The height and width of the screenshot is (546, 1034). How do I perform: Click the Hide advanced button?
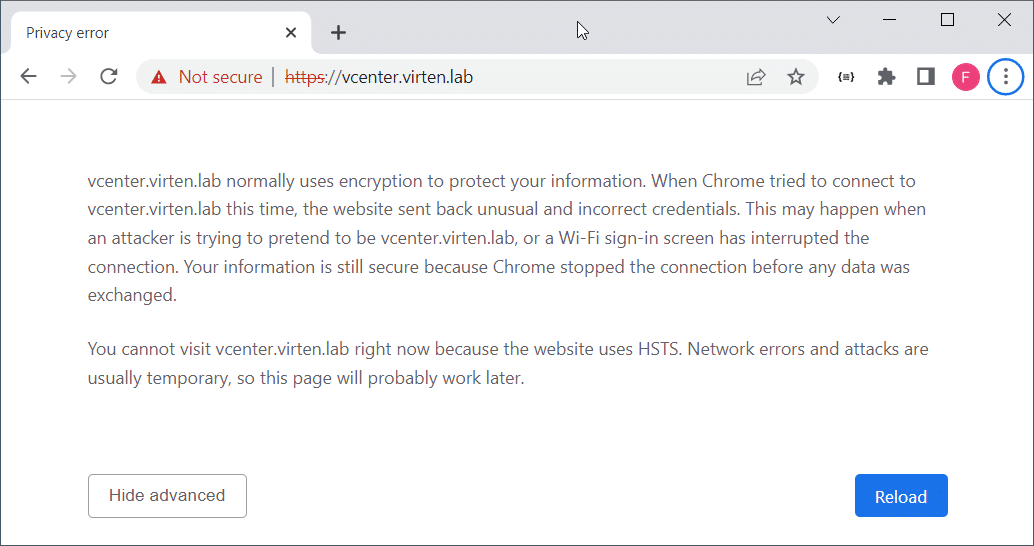(x=167, y=496)
